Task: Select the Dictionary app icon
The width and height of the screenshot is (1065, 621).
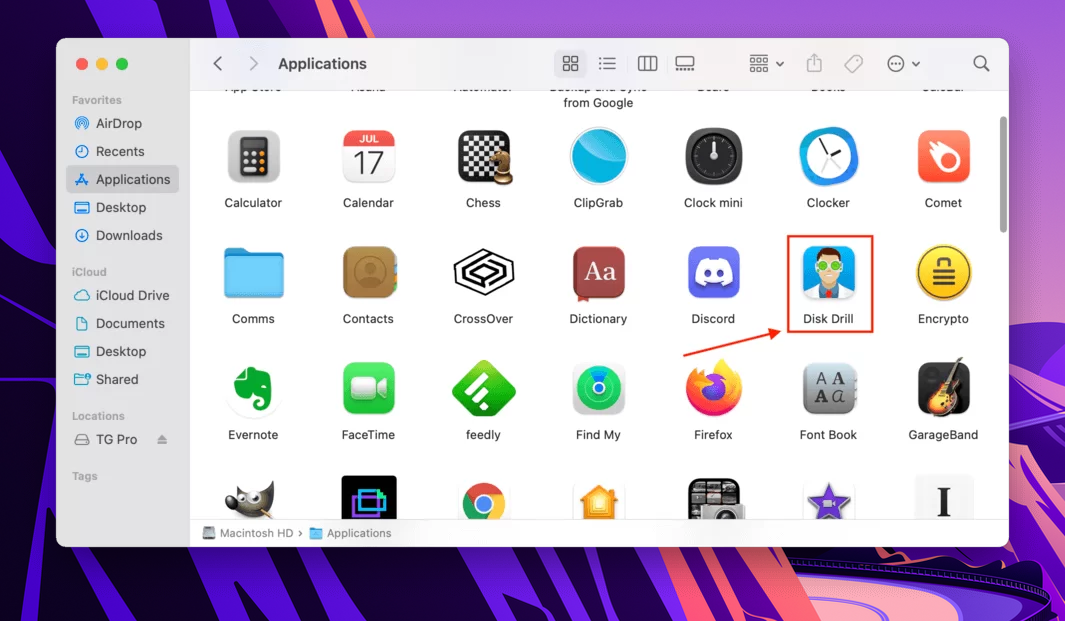Action: 598,272
